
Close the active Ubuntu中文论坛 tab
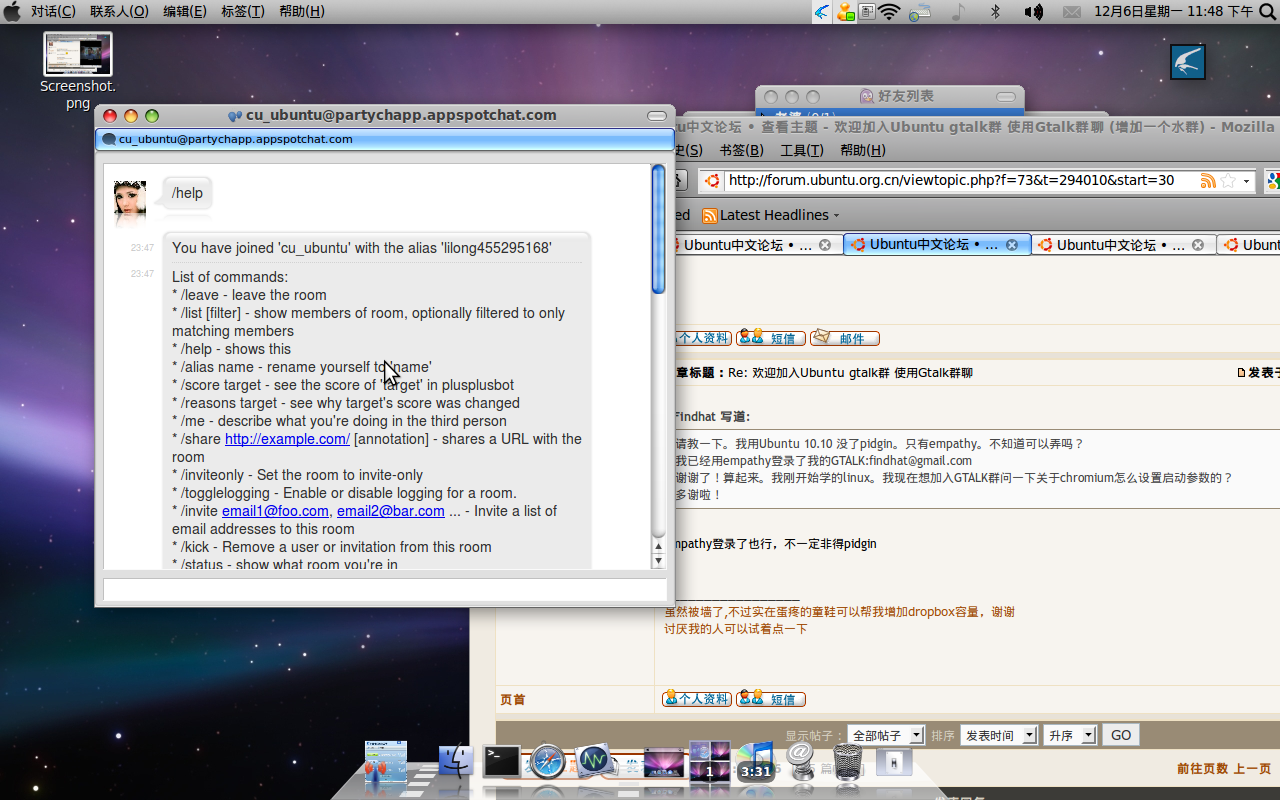1011,245
